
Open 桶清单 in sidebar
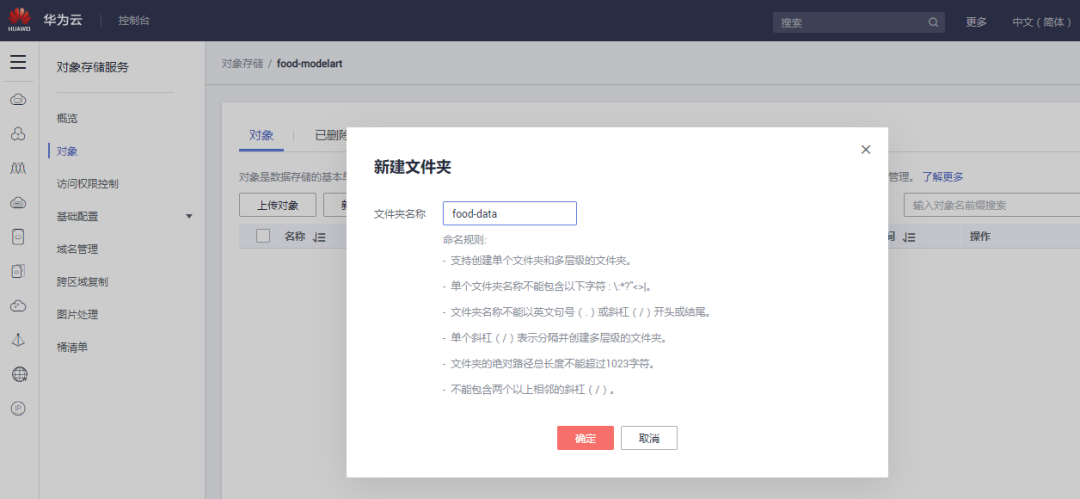point(72,347)
